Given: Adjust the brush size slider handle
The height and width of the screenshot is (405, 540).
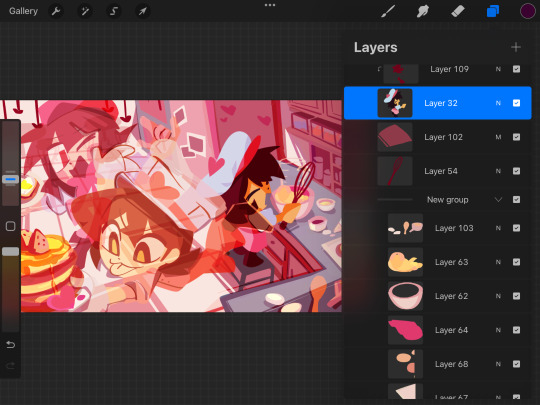Looking at the screenshot, I should 10,179.
